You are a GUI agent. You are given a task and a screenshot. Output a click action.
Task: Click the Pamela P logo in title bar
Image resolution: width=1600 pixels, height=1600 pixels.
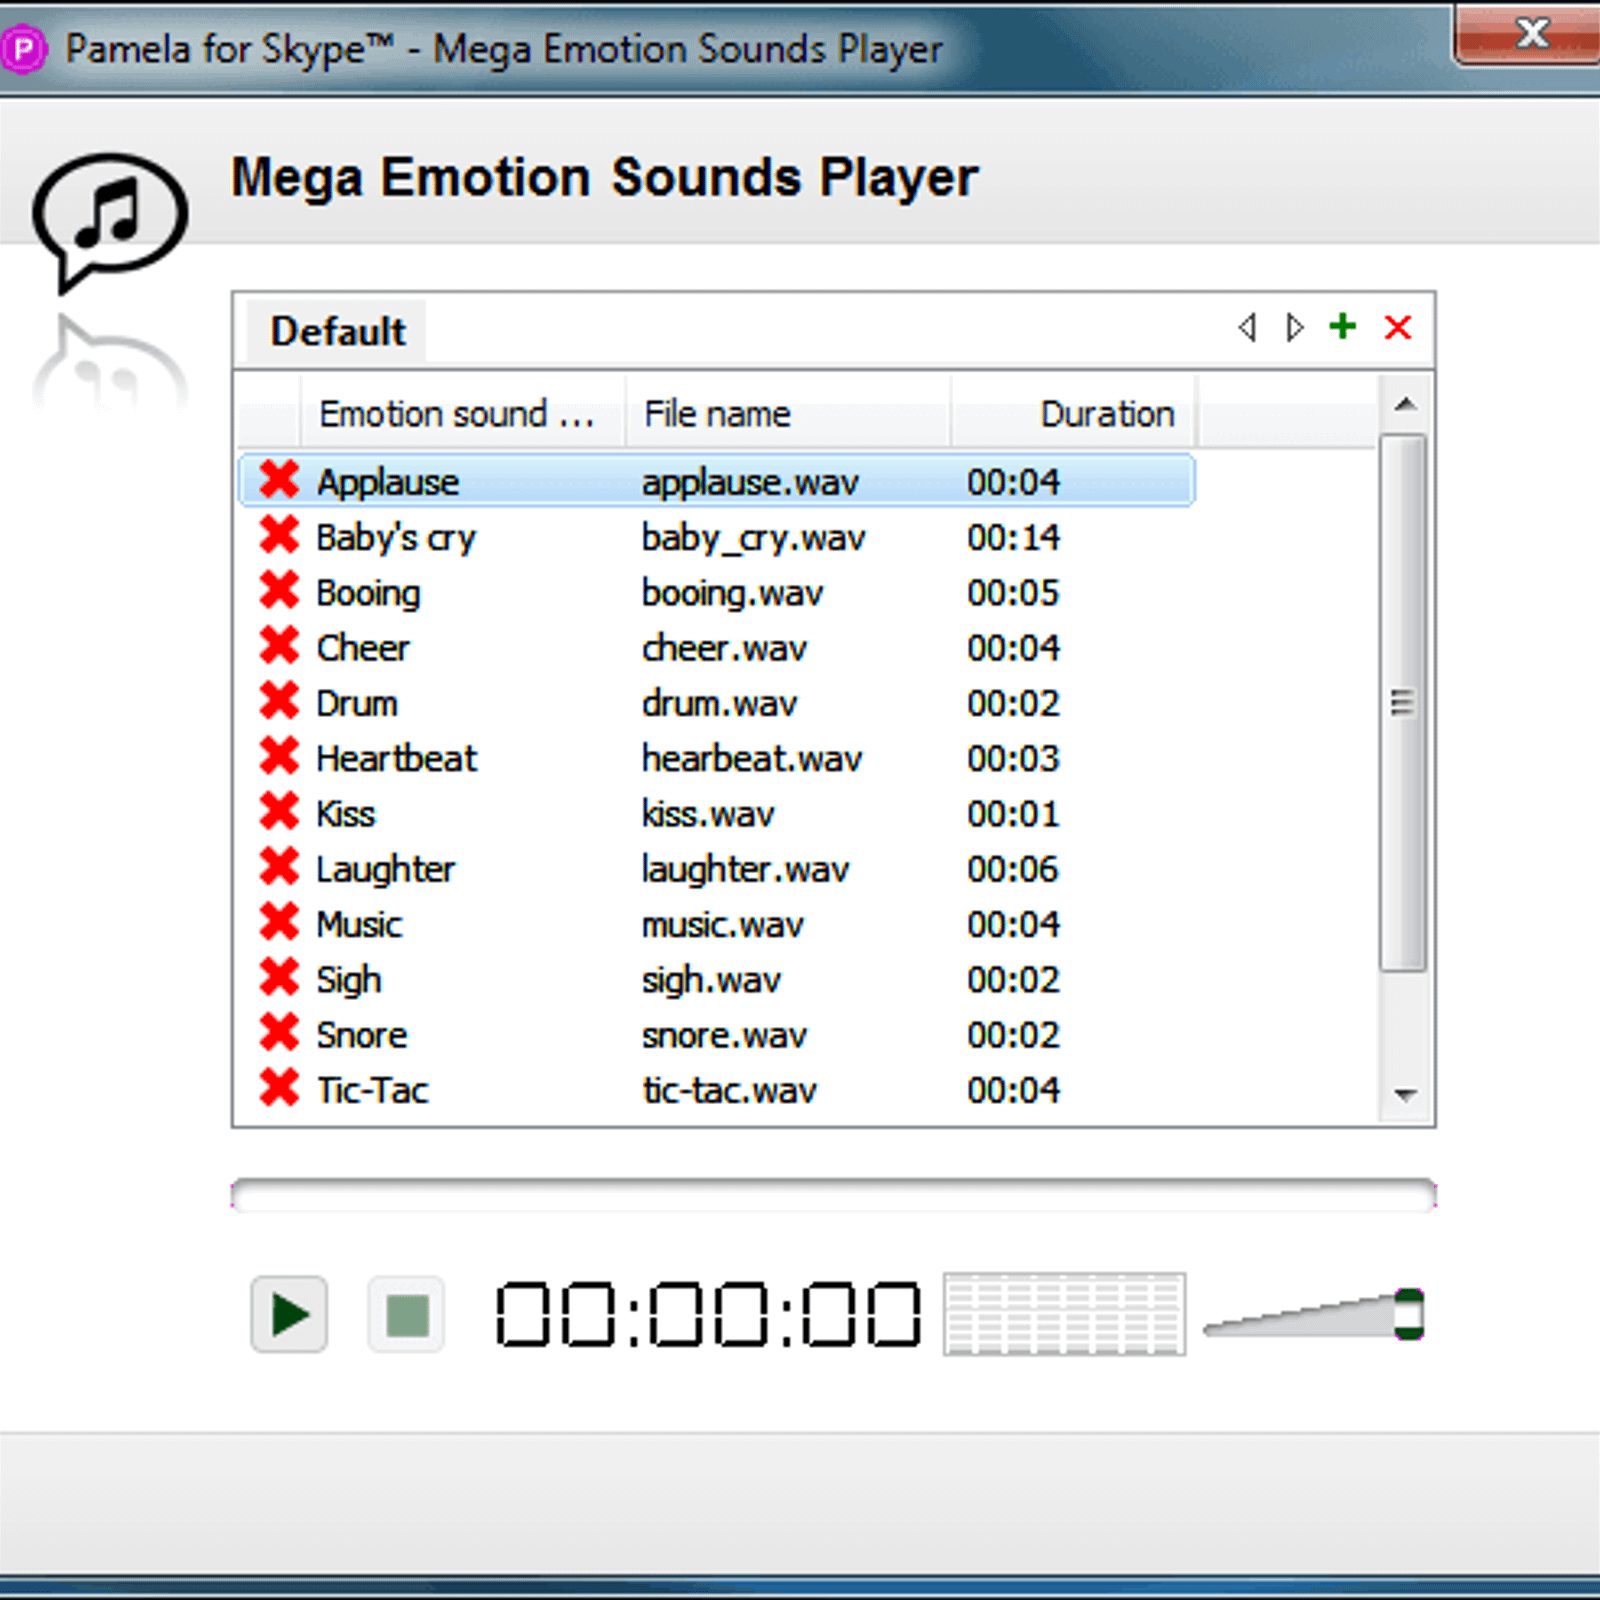coord(24,49)
